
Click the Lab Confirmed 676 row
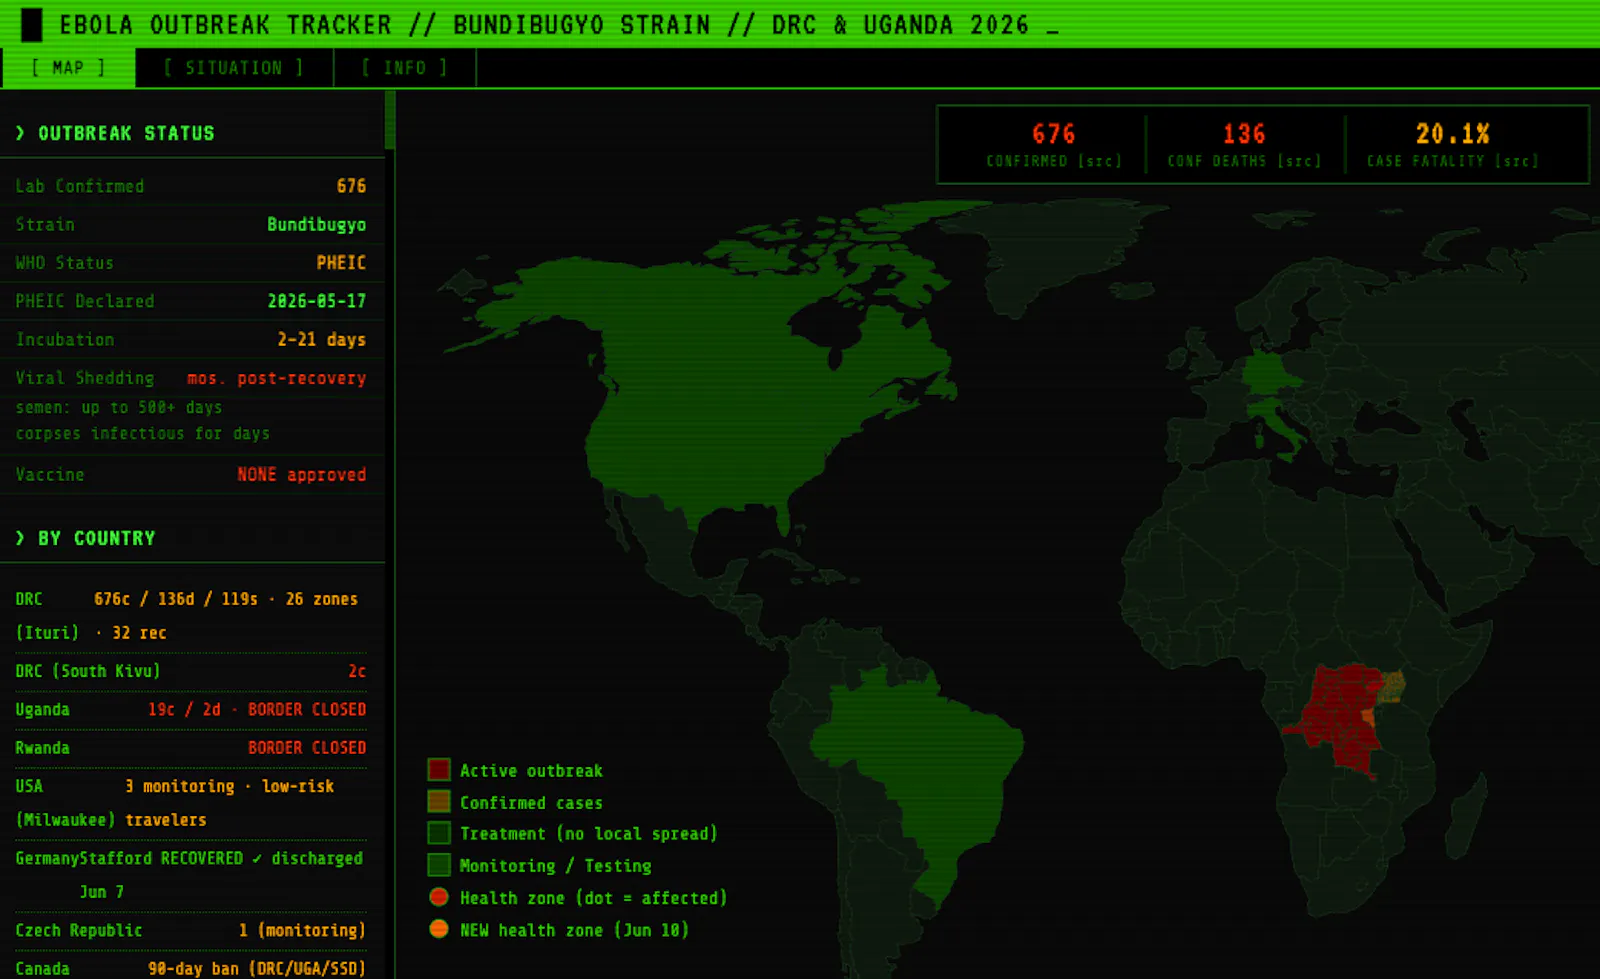pyautogui.click(x=191, y=186)
